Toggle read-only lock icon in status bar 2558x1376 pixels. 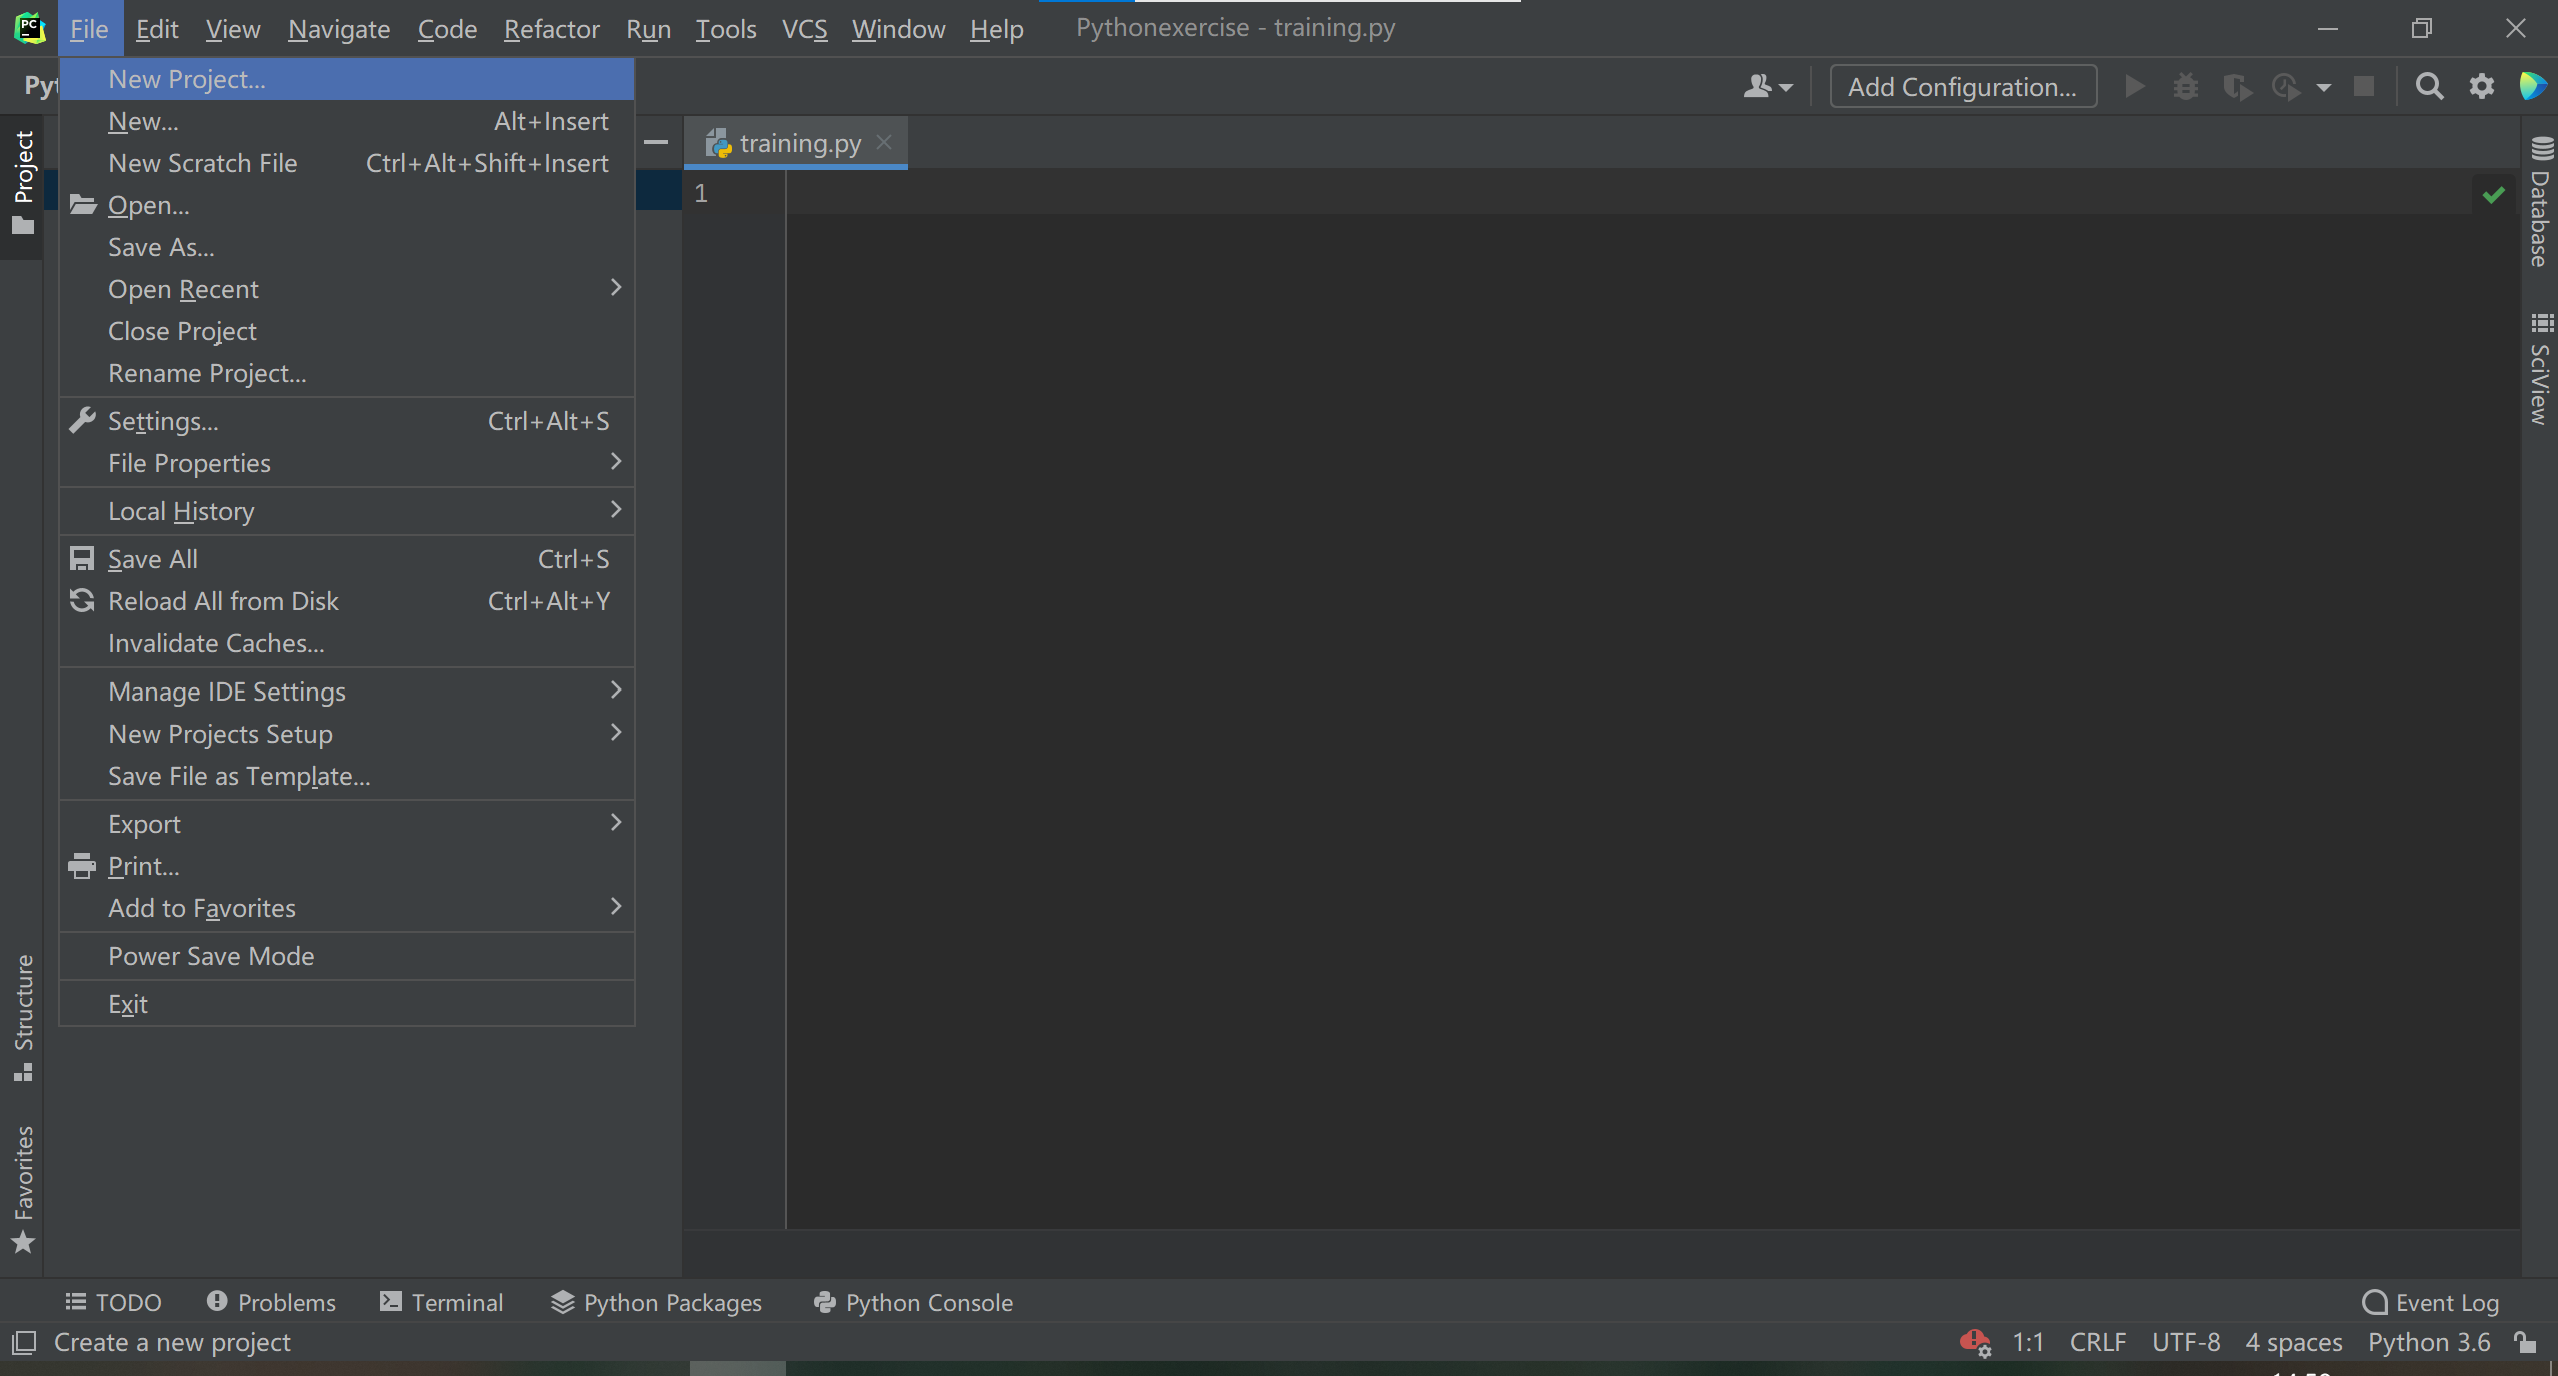coord(2525,1342)
